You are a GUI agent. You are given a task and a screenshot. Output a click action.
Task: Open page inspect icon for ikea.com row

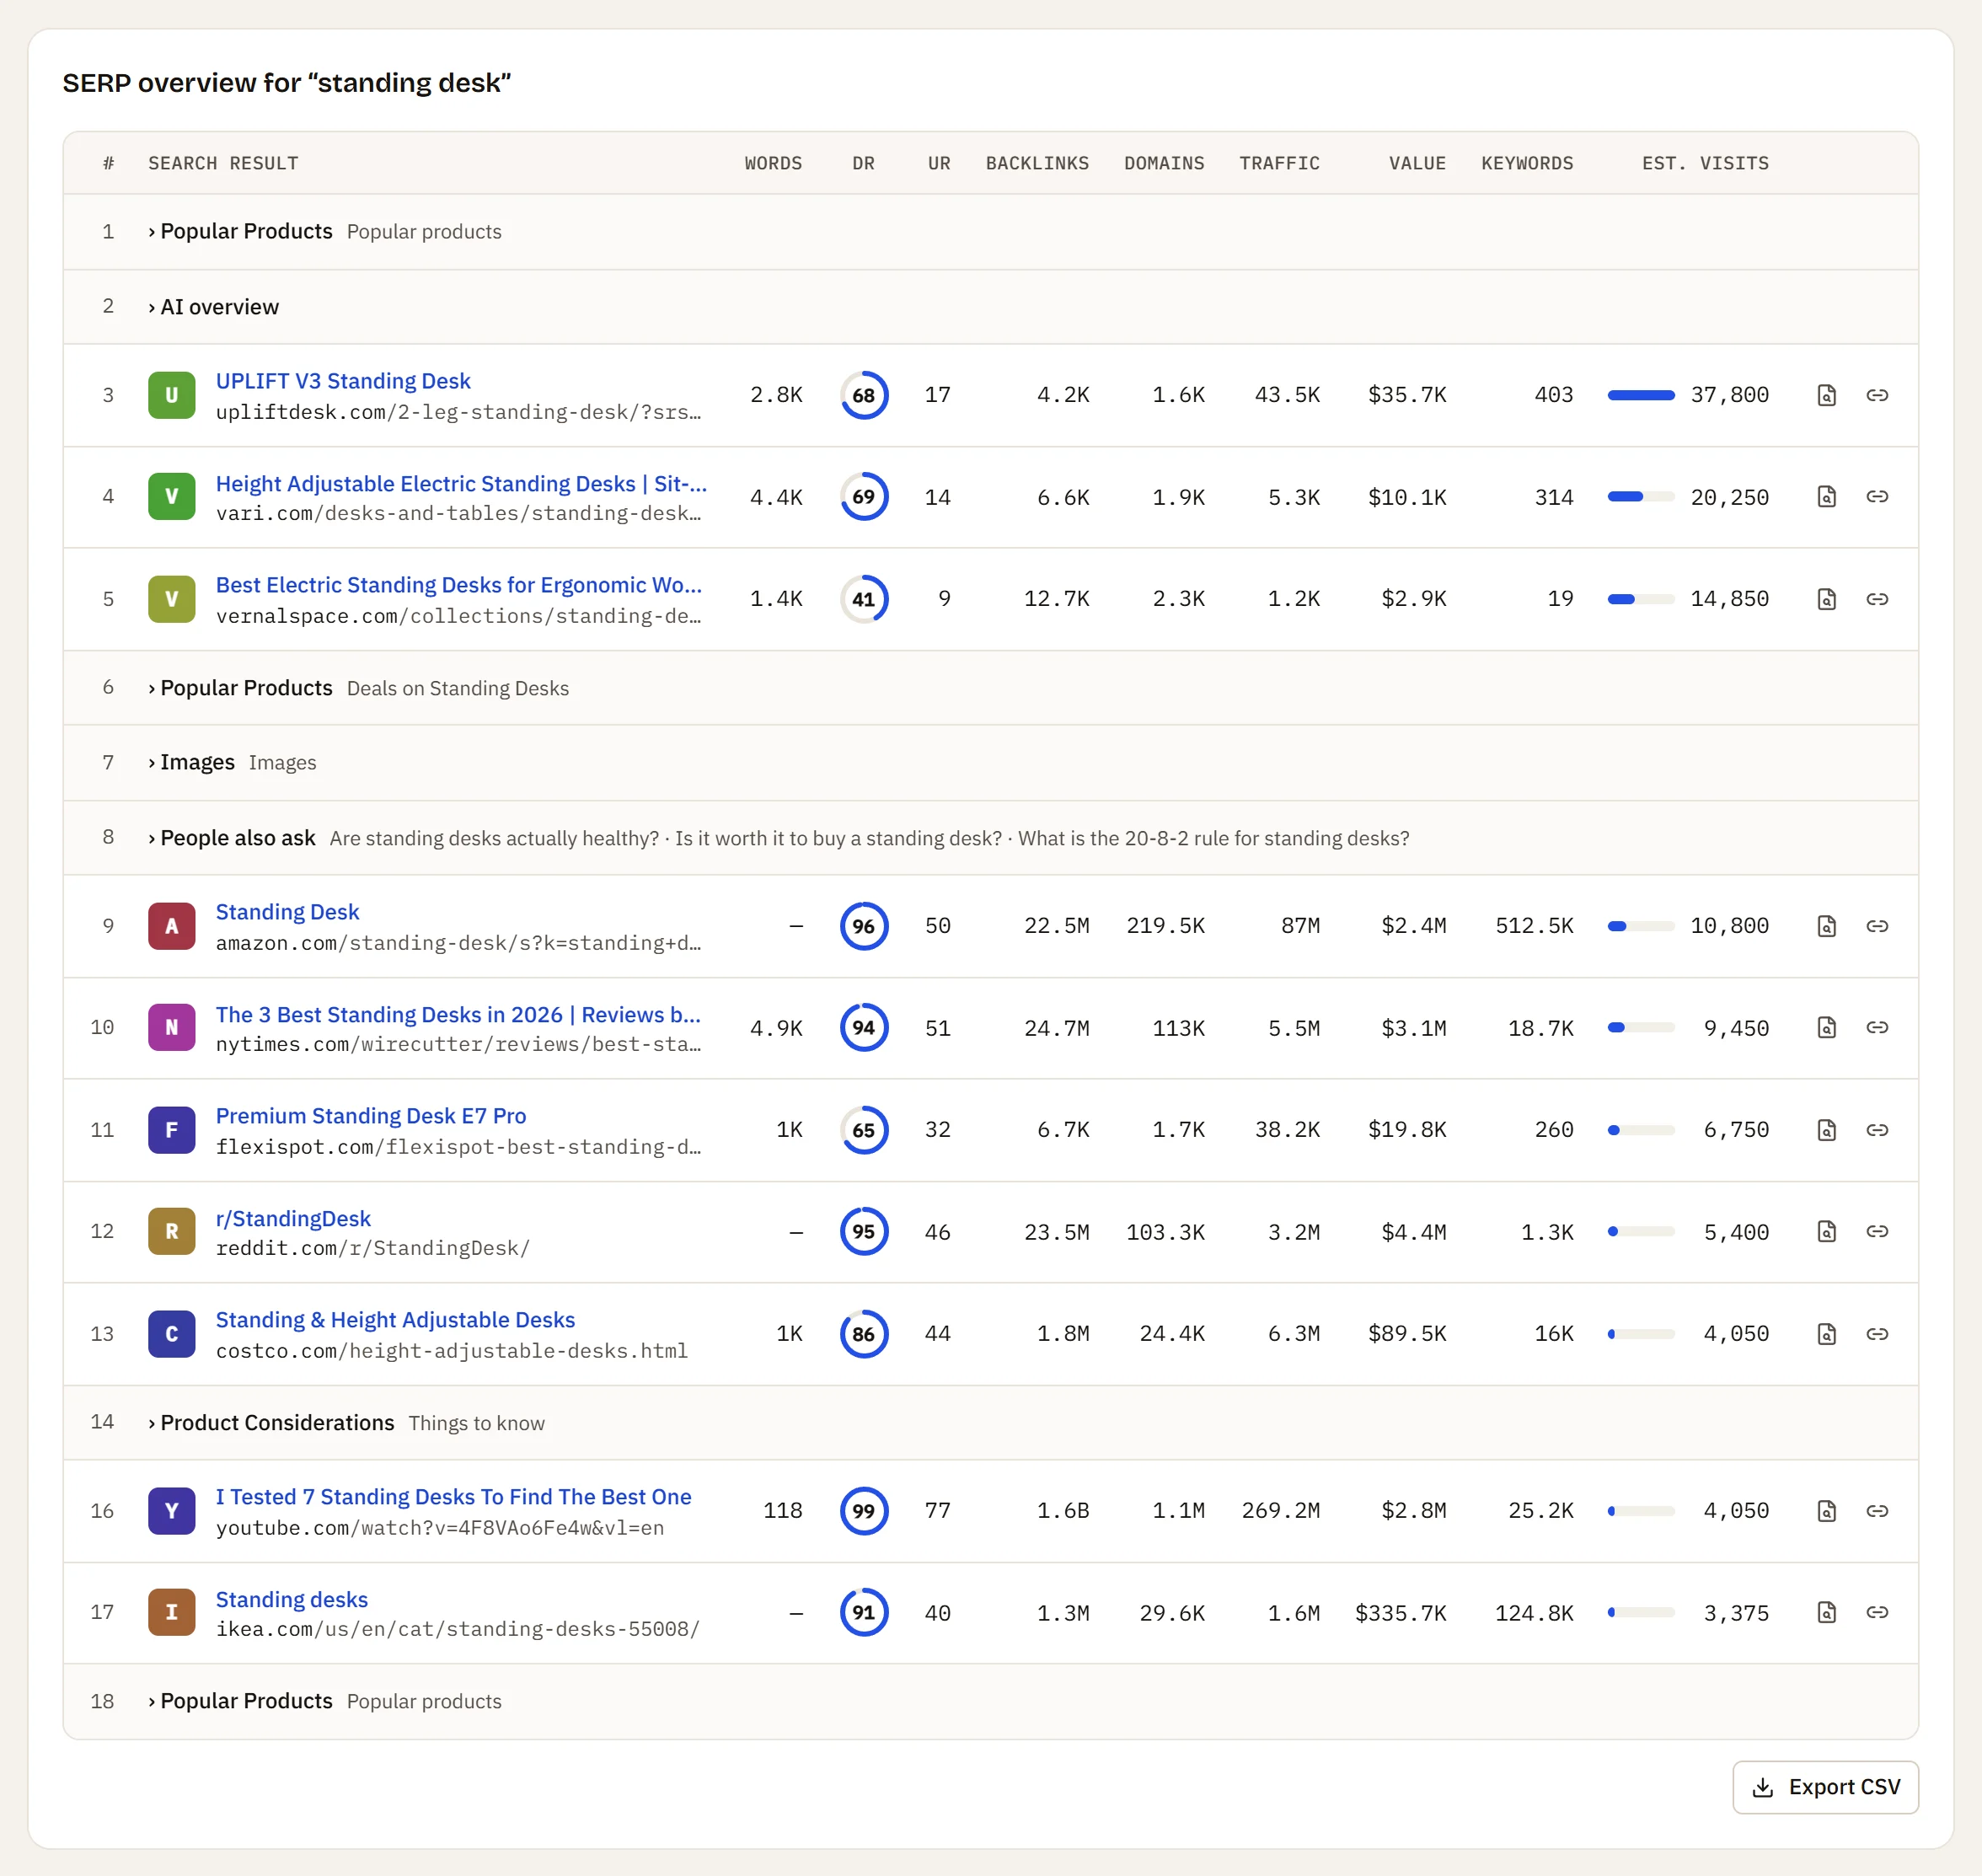tap(1826, 1613)
